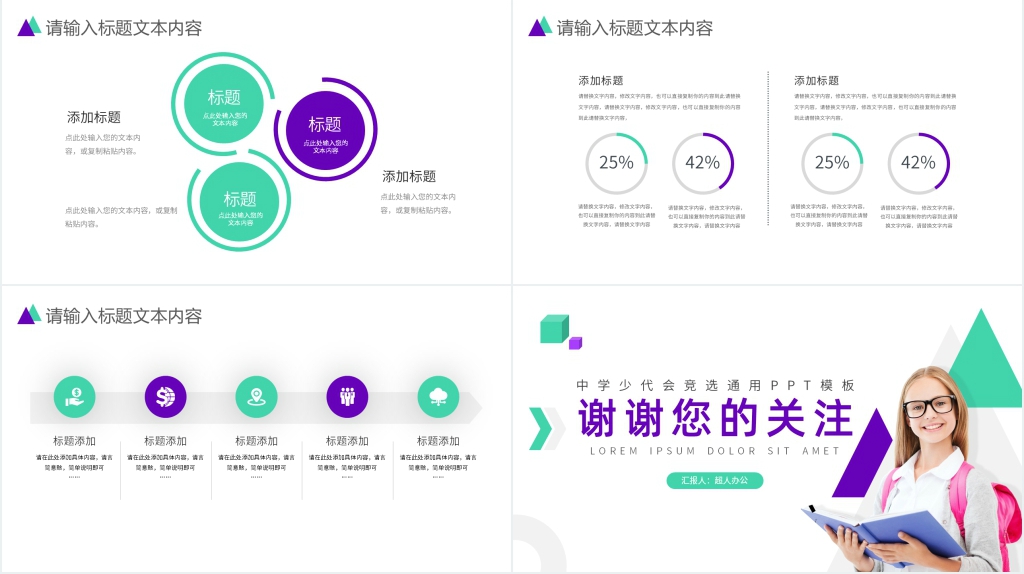The image size is (1024, 574).
Task: Click the title text on the icon timeline slide
Action: click(123, 316)
